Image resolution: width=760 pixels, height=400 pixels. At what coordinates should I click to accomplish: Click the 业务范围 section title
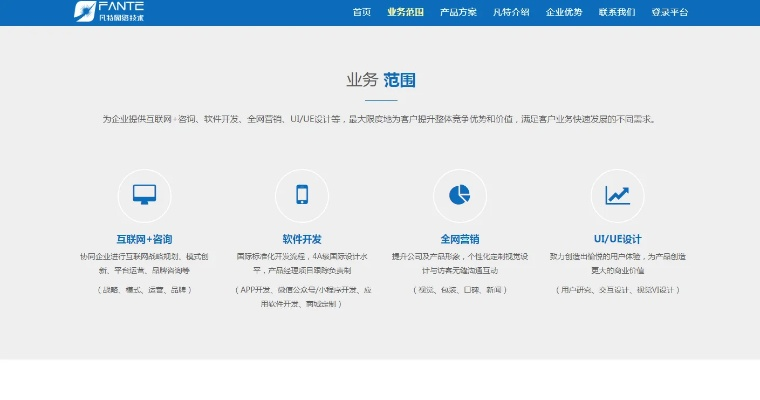(380, 80)
